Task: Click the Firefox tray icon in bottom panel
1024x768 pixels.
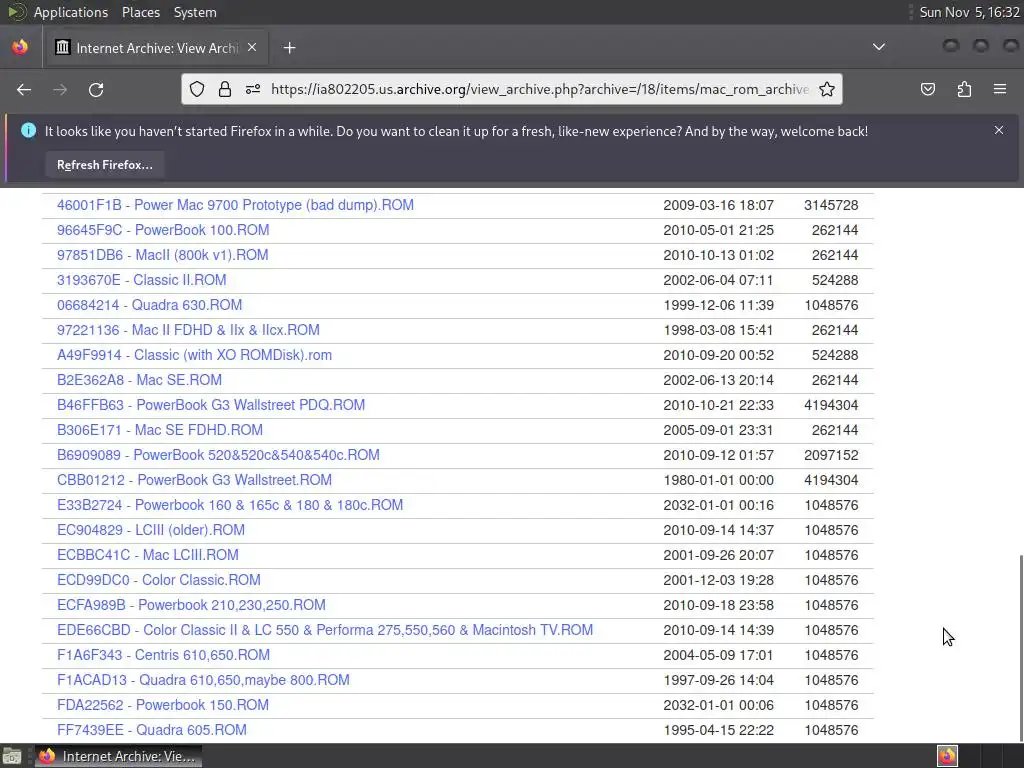Action: (947, 756)
